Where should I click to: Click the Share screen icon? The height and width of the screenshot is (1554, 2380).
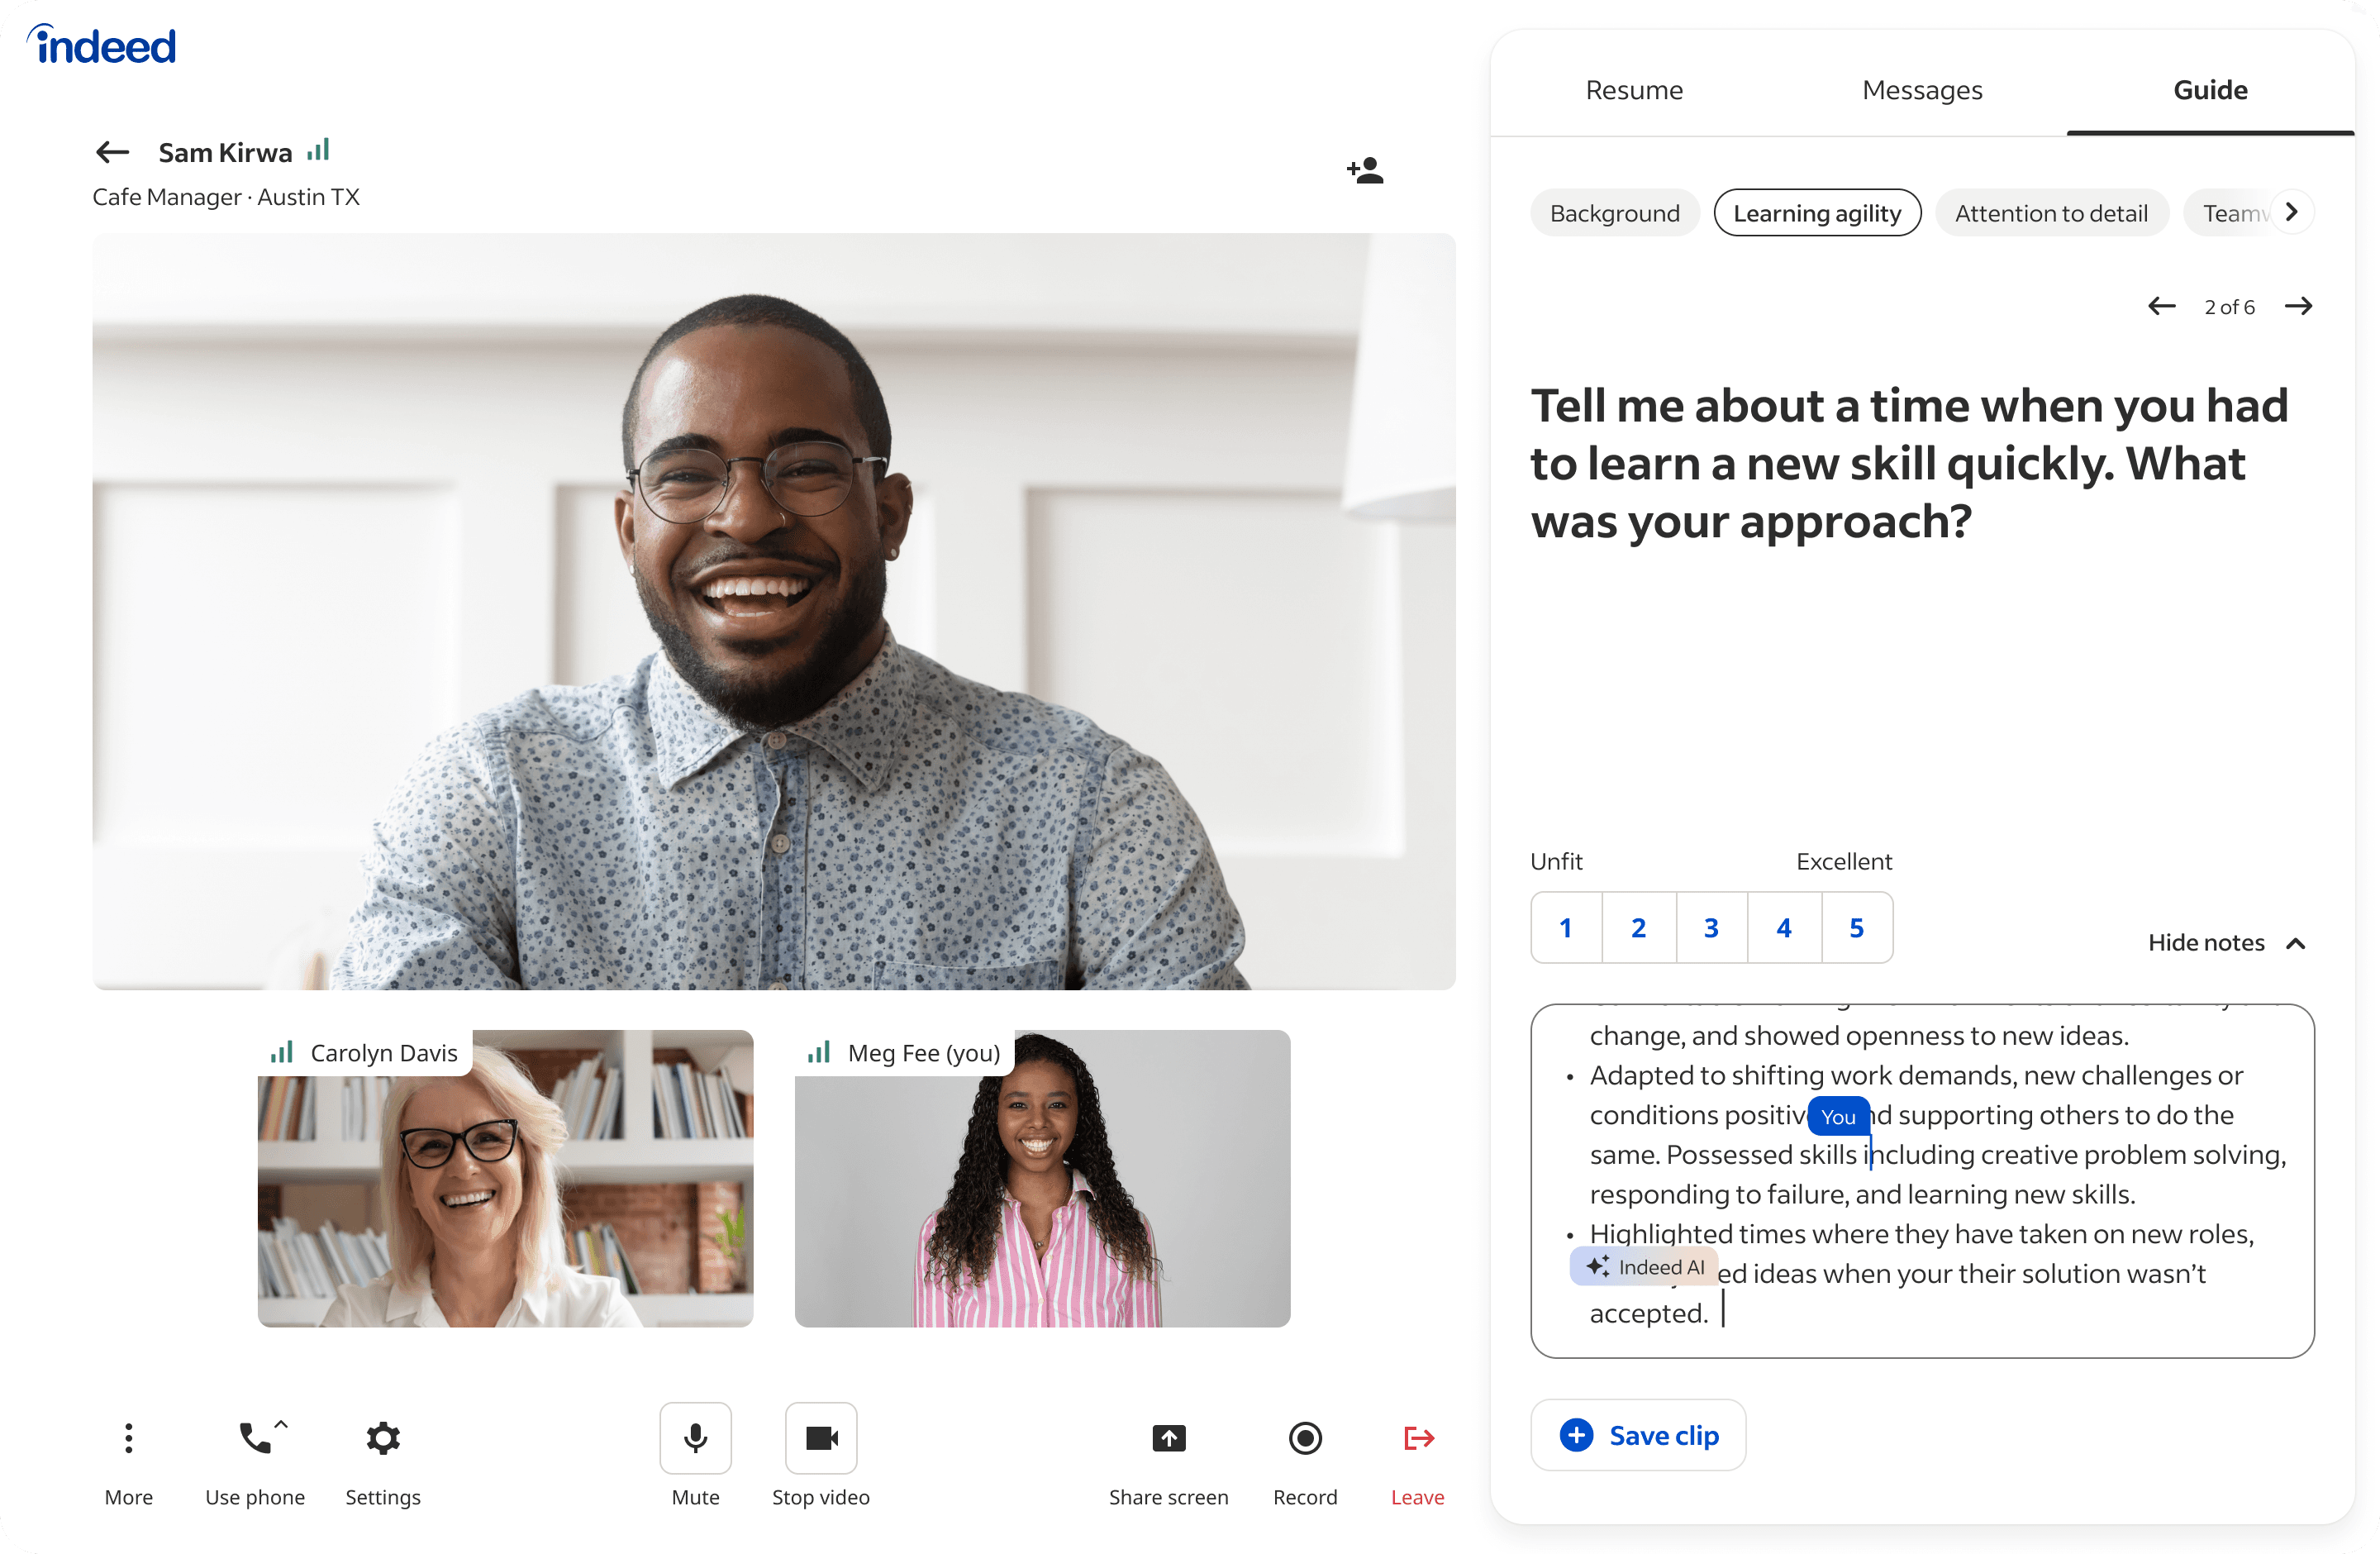coord(1168,1438)
